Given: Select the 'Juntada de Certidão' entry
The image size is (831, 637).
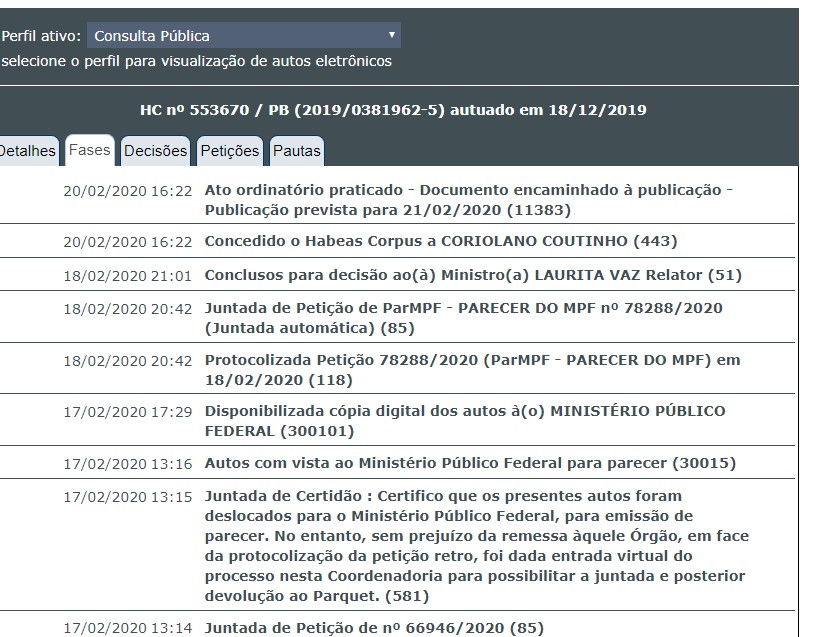Looking at the screenshot, I should pos(476,546).
